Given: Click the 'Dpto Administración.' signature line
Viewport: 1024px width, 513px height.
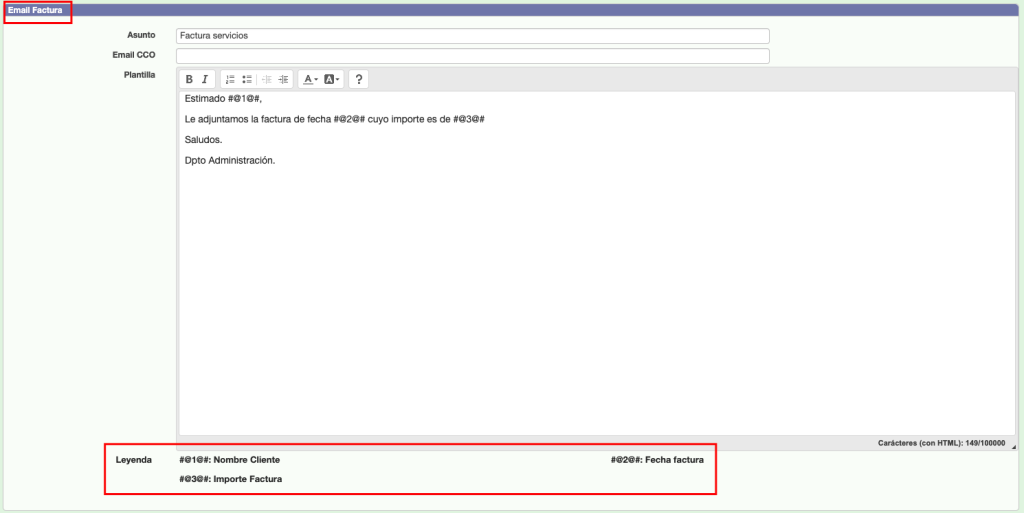Looking at the screenshot, I should point(229,160).
